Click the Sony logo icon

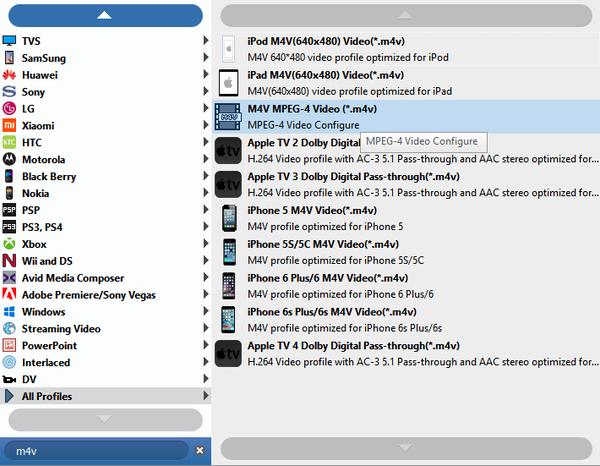point(9,91)
